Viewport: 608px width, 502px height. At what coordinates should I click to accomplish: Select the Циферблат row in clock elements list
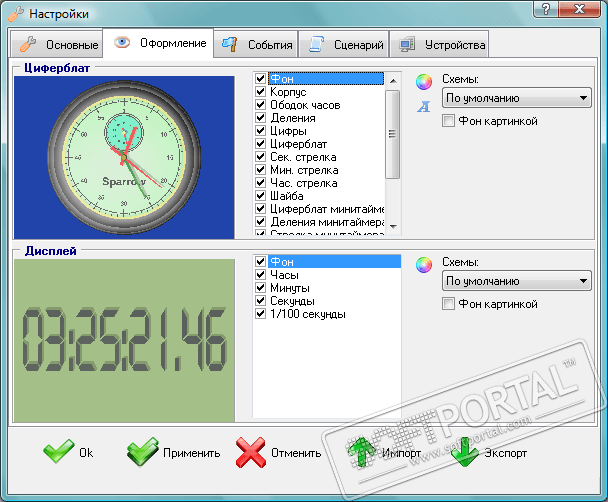[320, 144]
